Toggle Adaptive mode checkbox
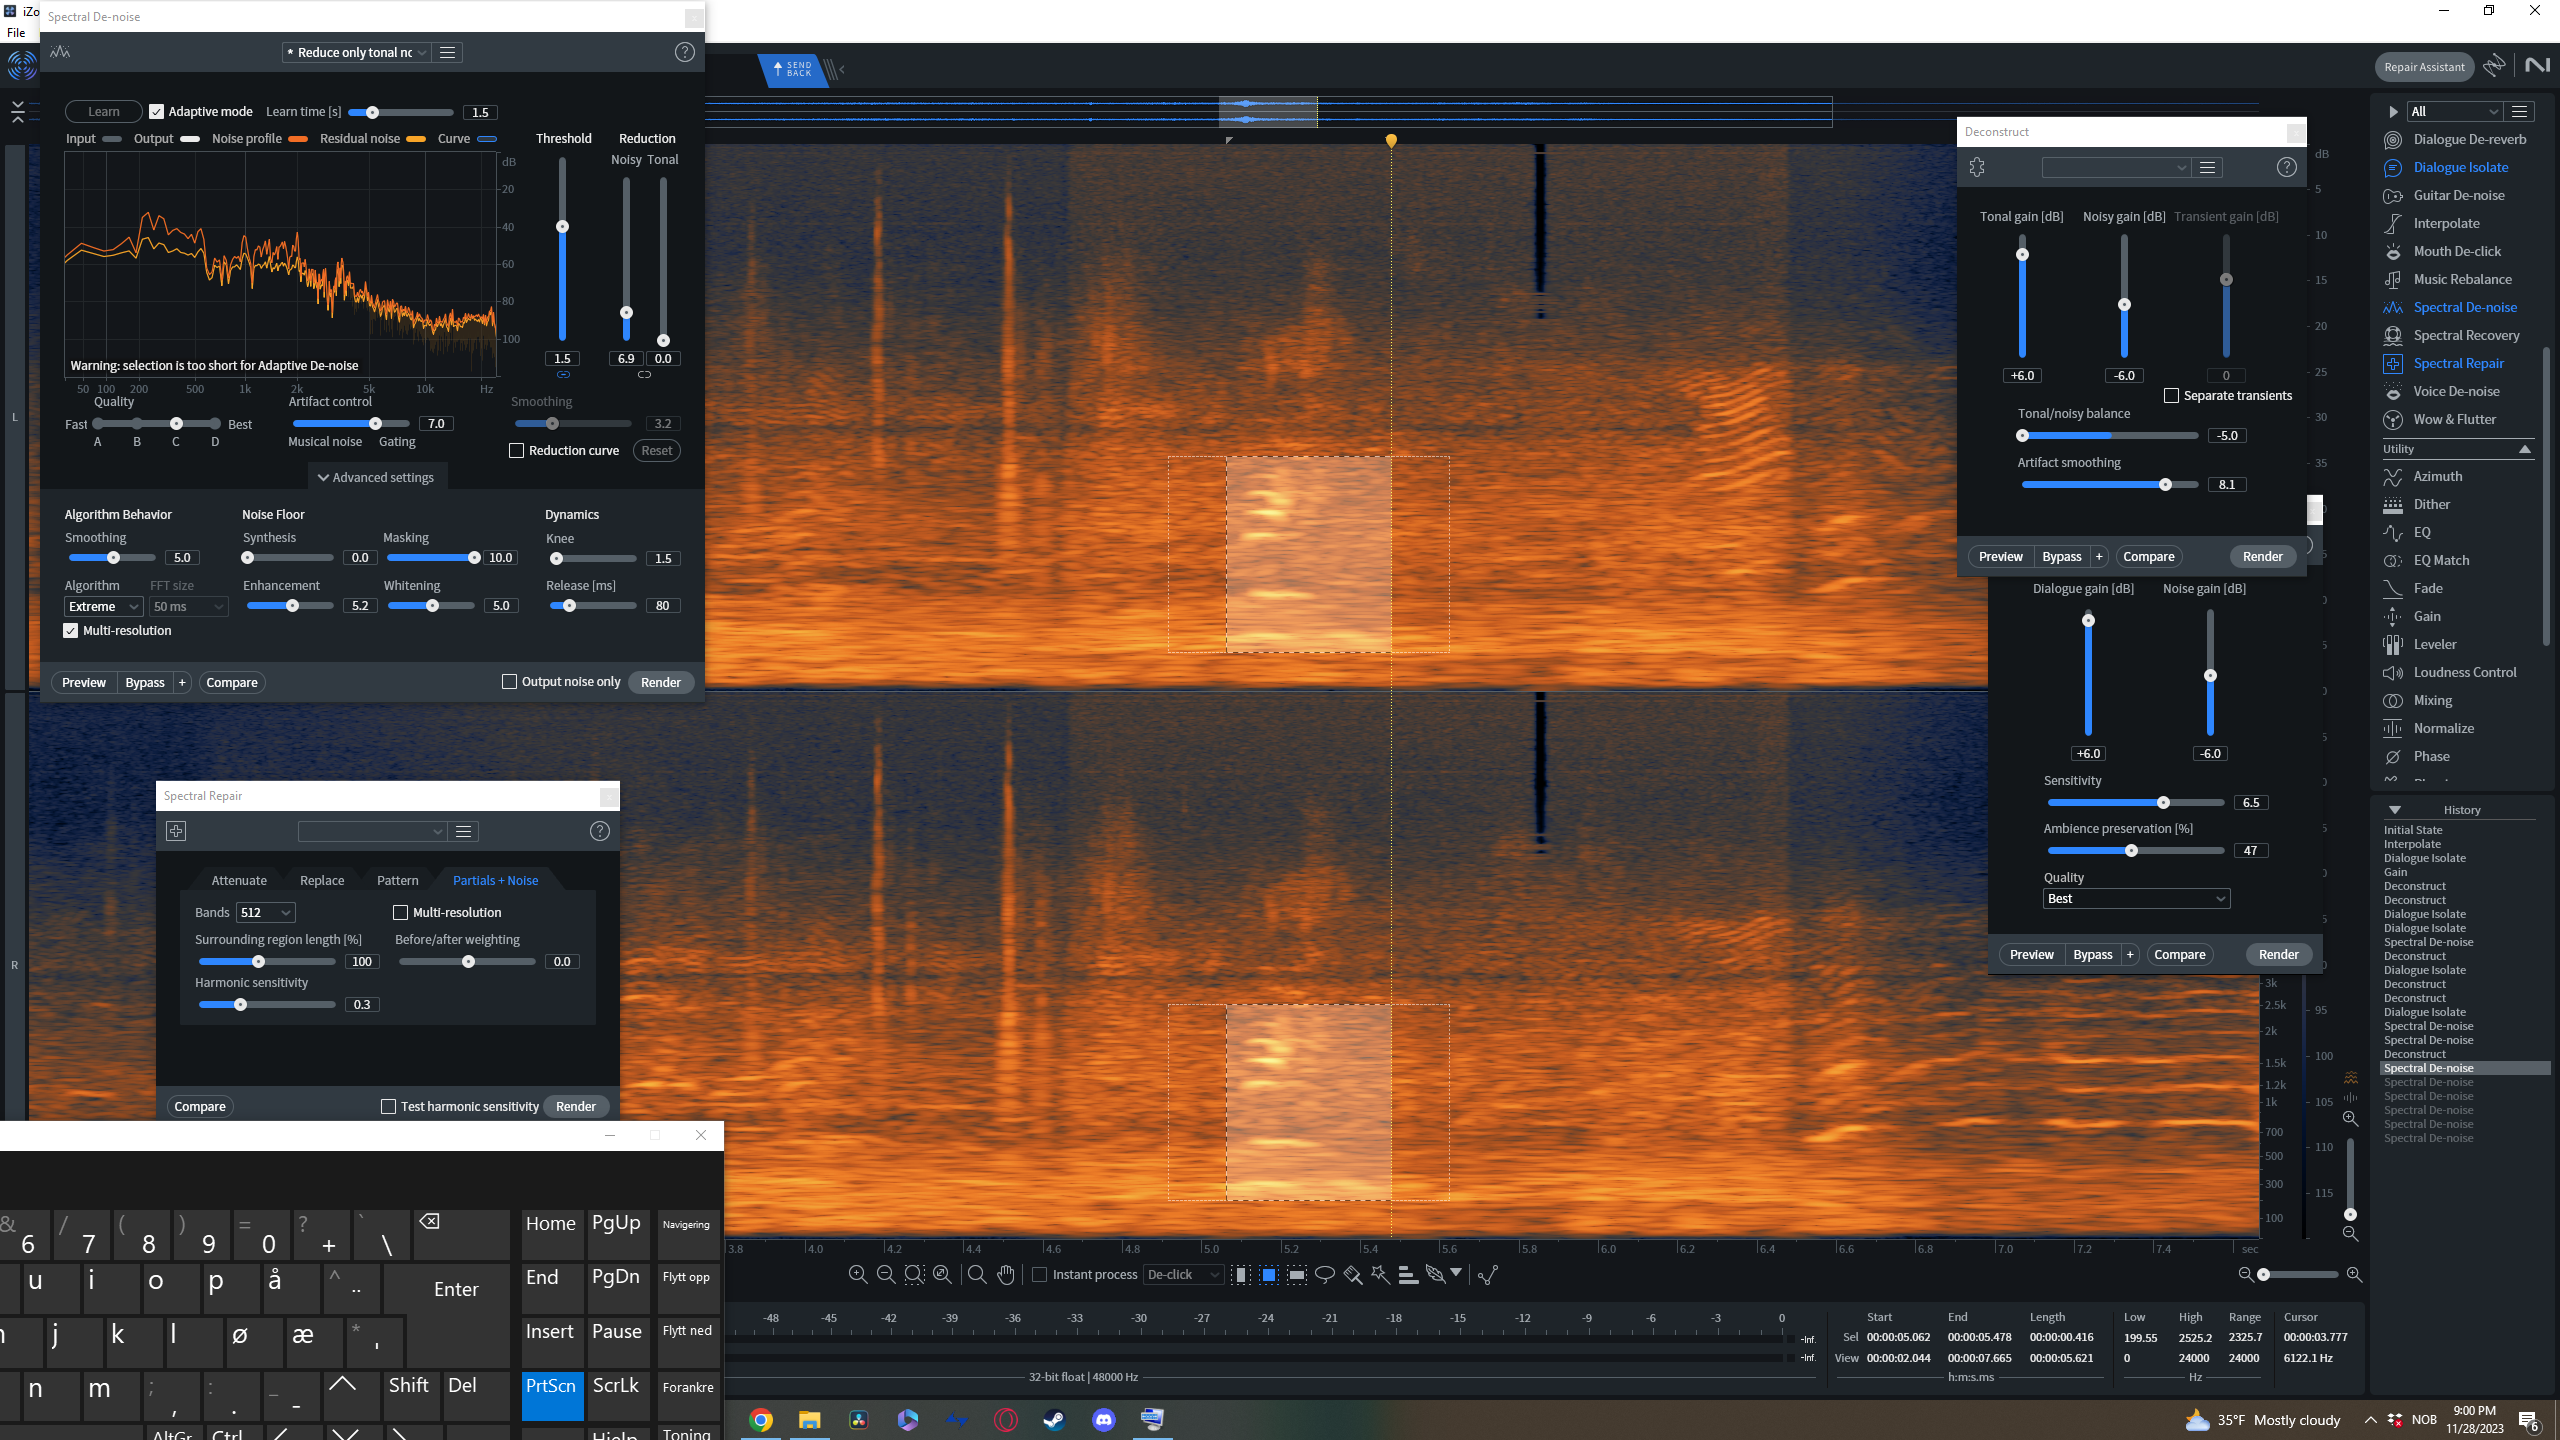 pyautogui.click(x=156, y=111)
